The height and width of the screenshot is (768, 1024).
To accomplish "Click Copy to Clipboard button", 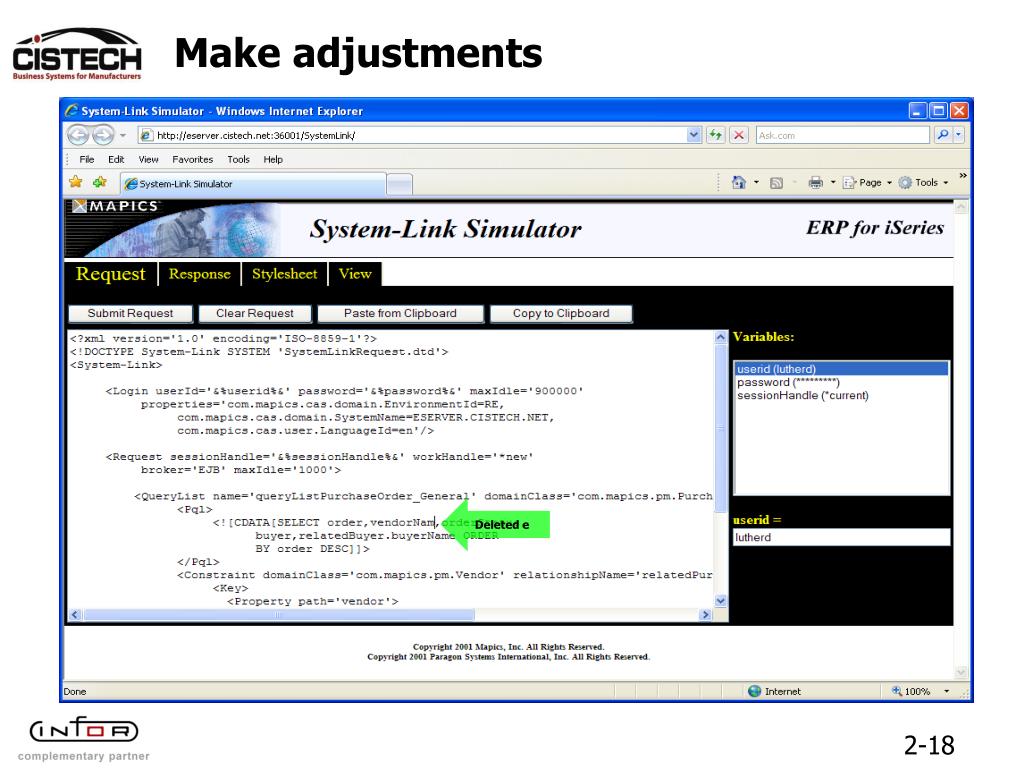I will tap(561, 313).
